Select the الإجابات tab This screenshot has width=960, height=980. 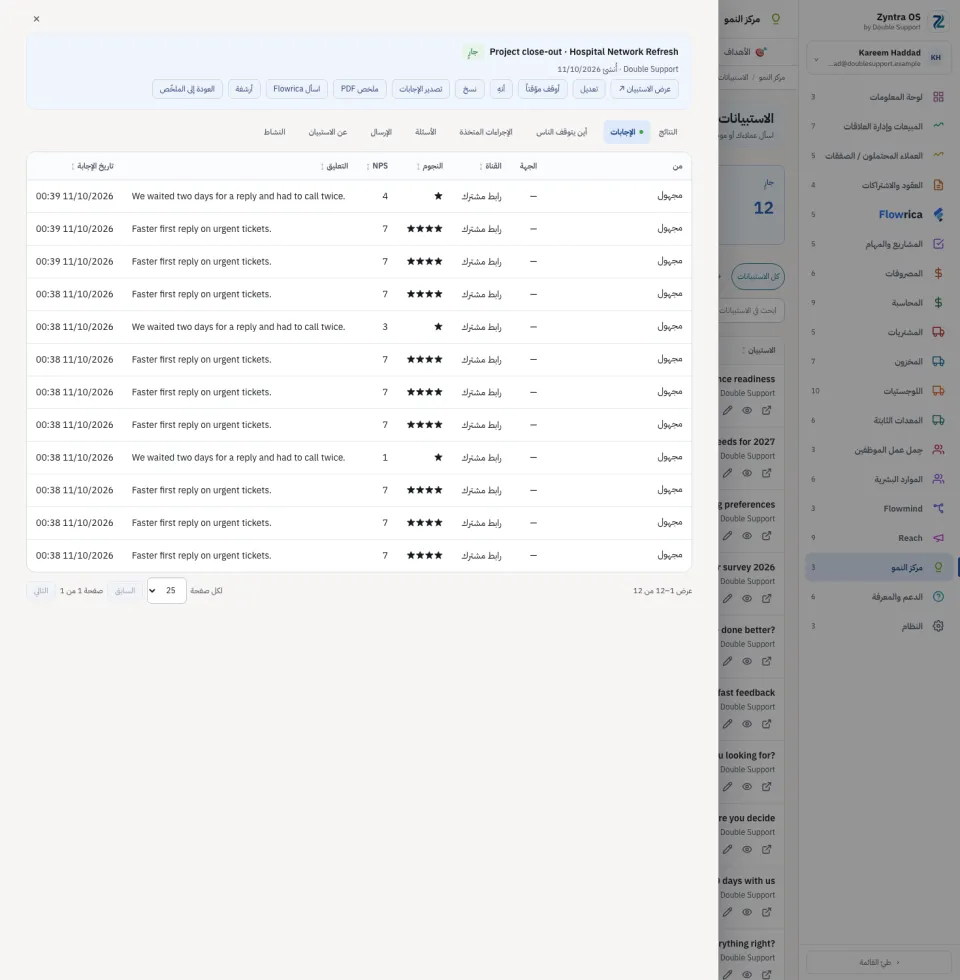coord(627,132)
